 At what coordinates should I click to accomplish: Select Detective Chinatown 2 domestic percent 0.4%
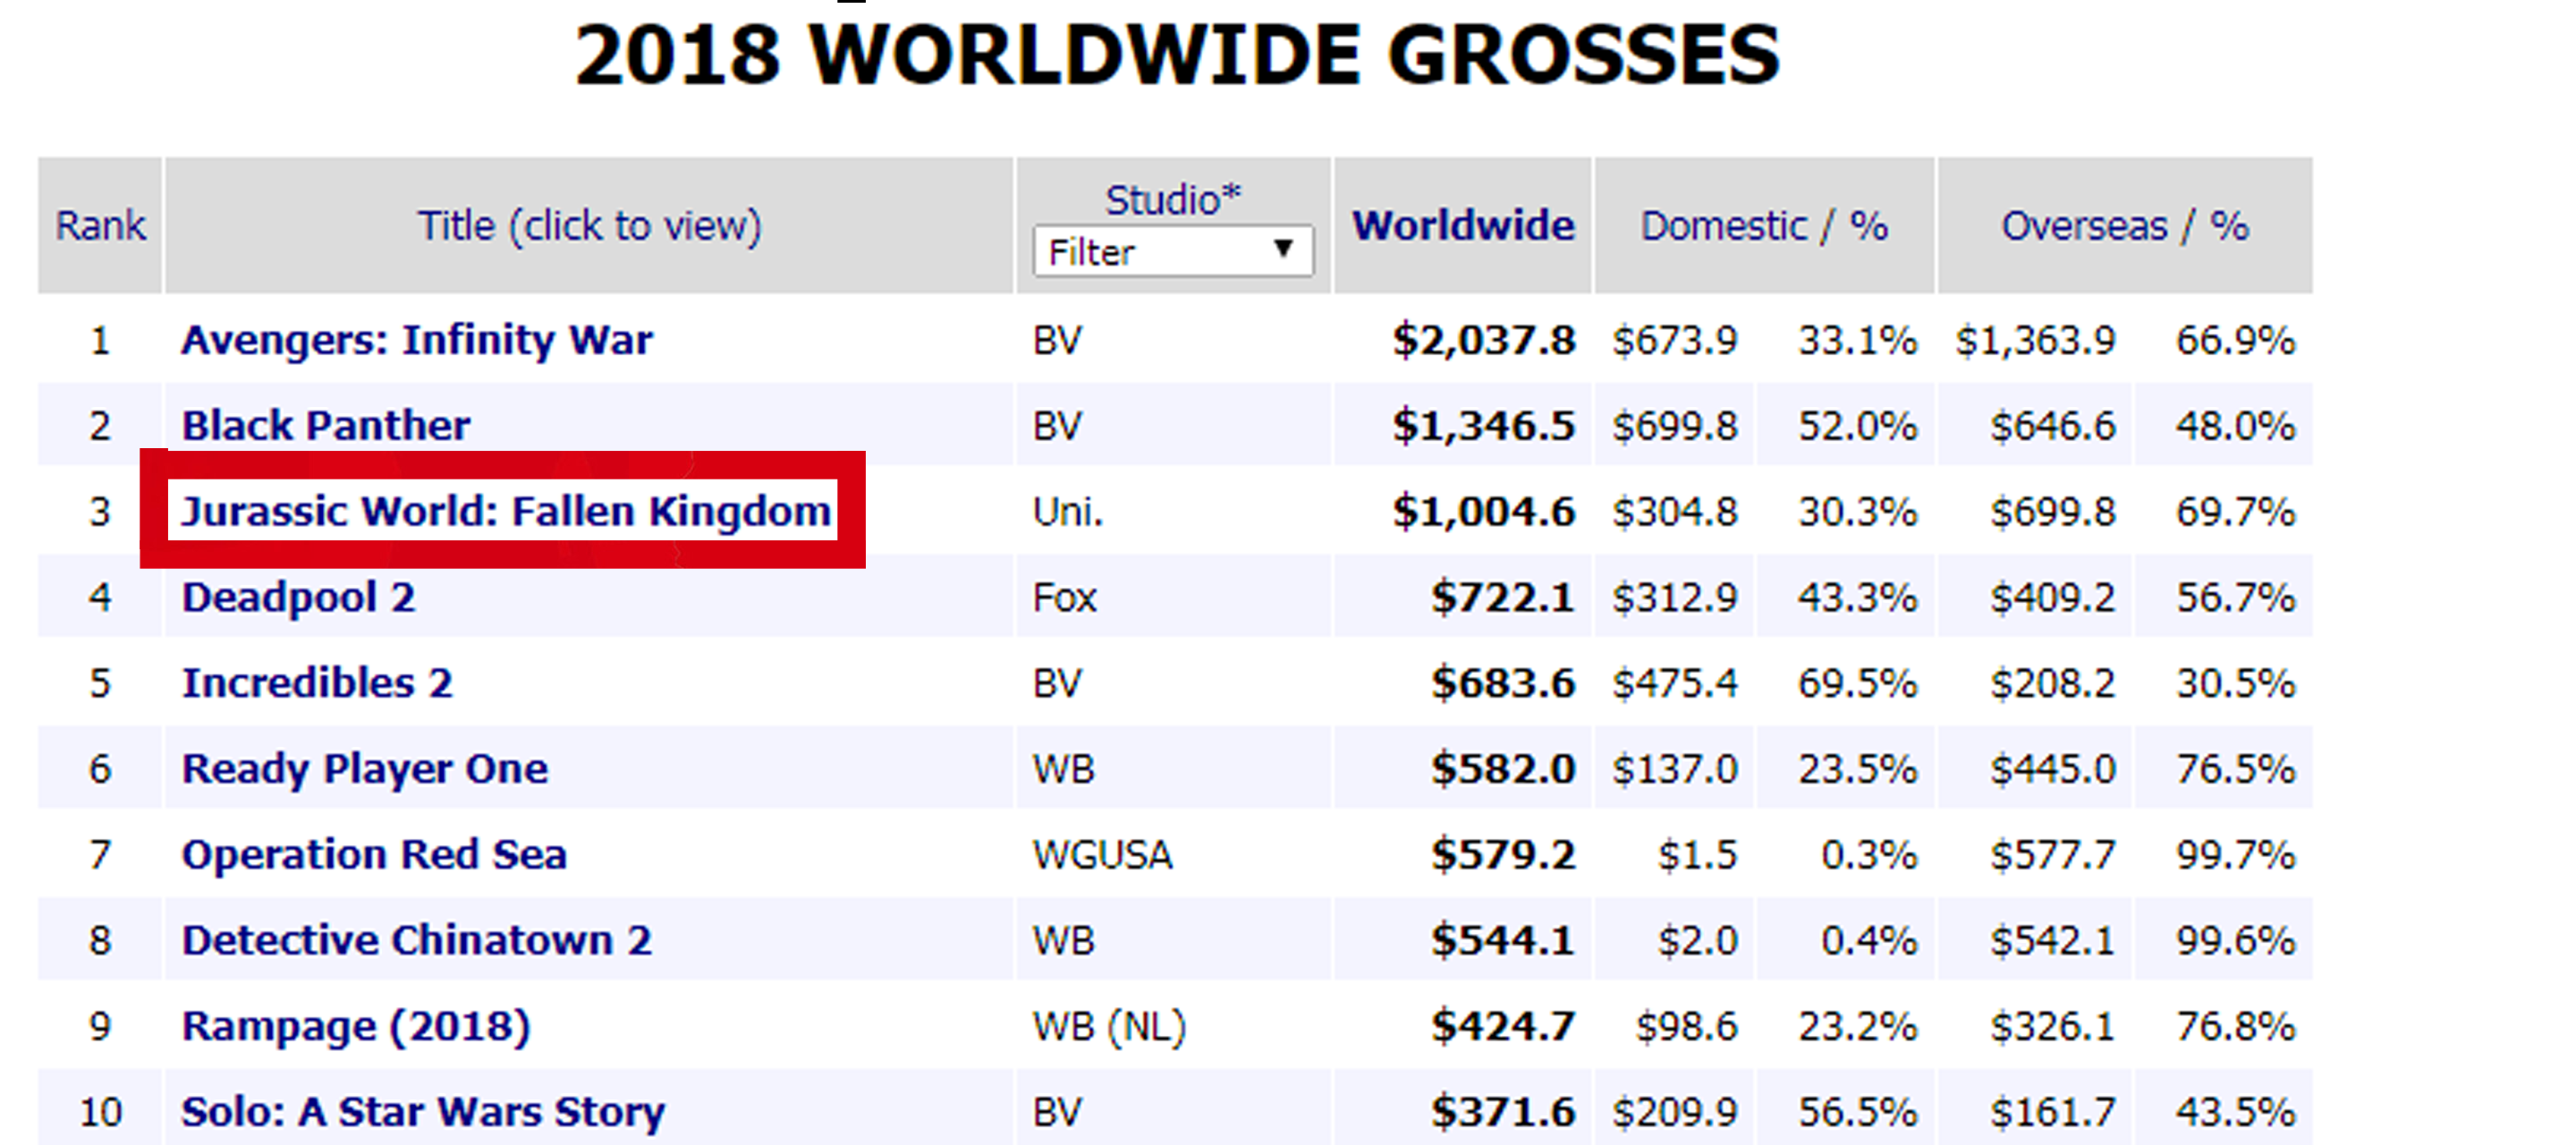click(1869, 941)
